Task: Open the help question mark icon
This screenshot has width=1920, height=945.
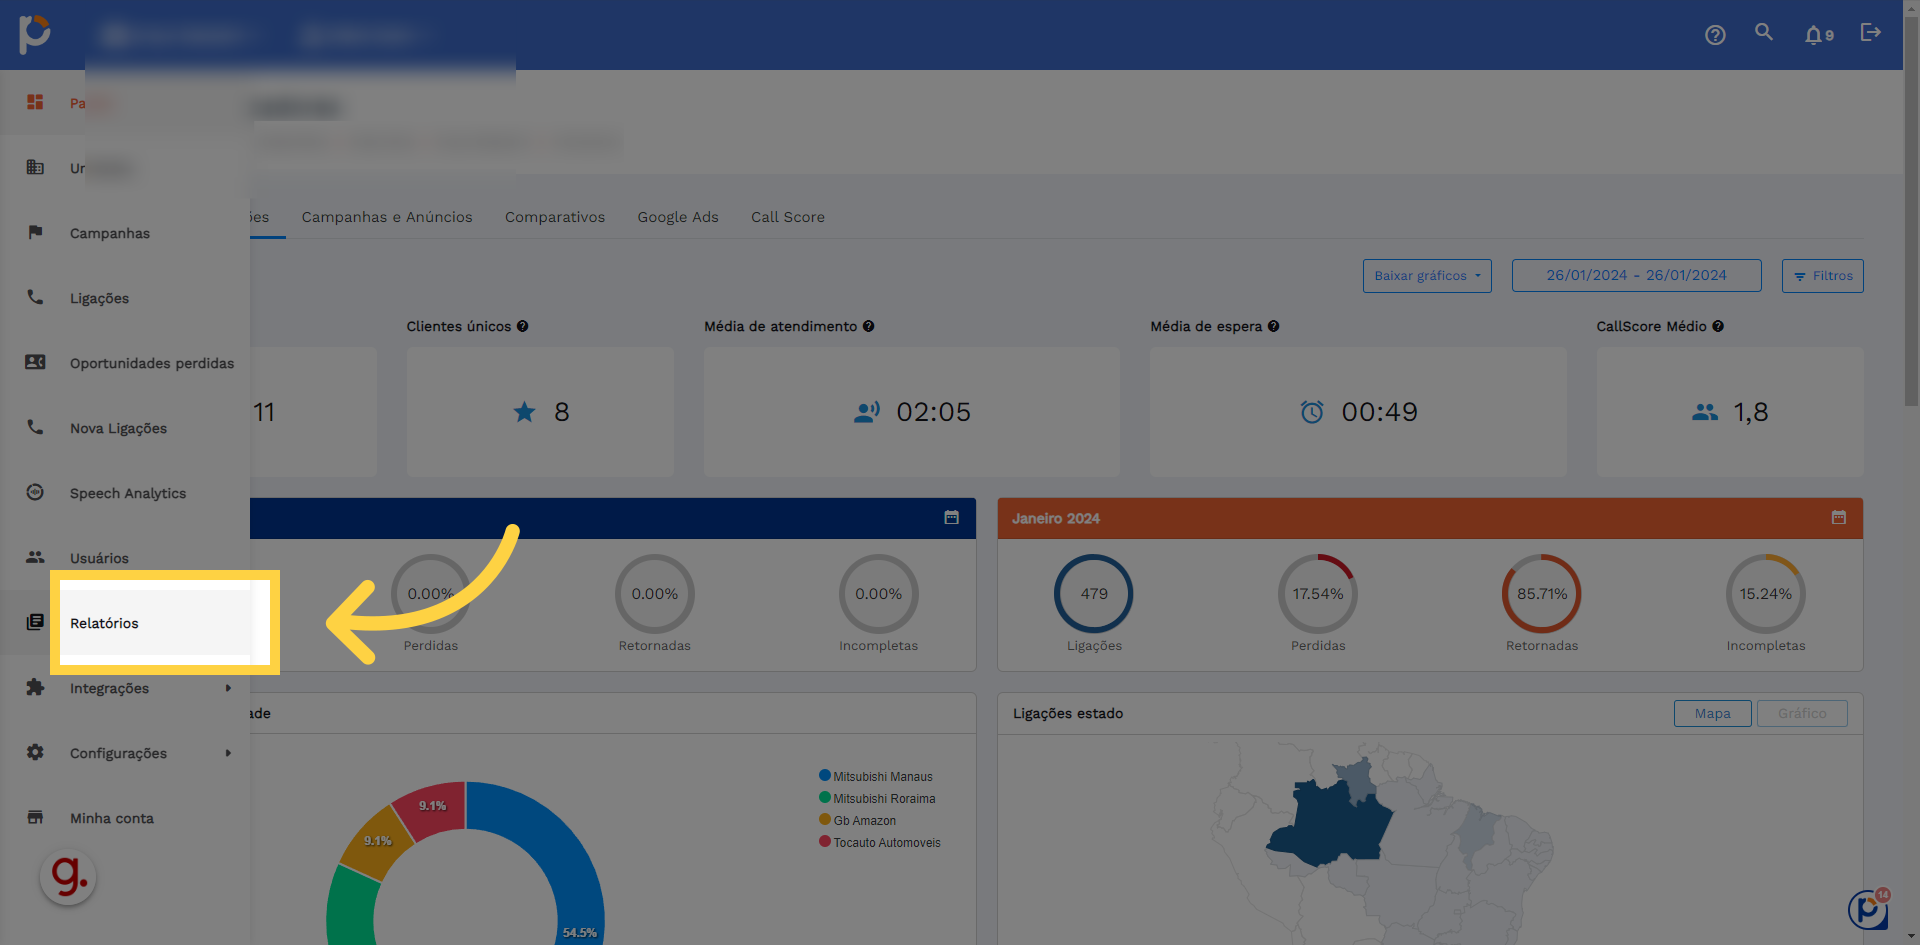Action: tap(1715, 35)
